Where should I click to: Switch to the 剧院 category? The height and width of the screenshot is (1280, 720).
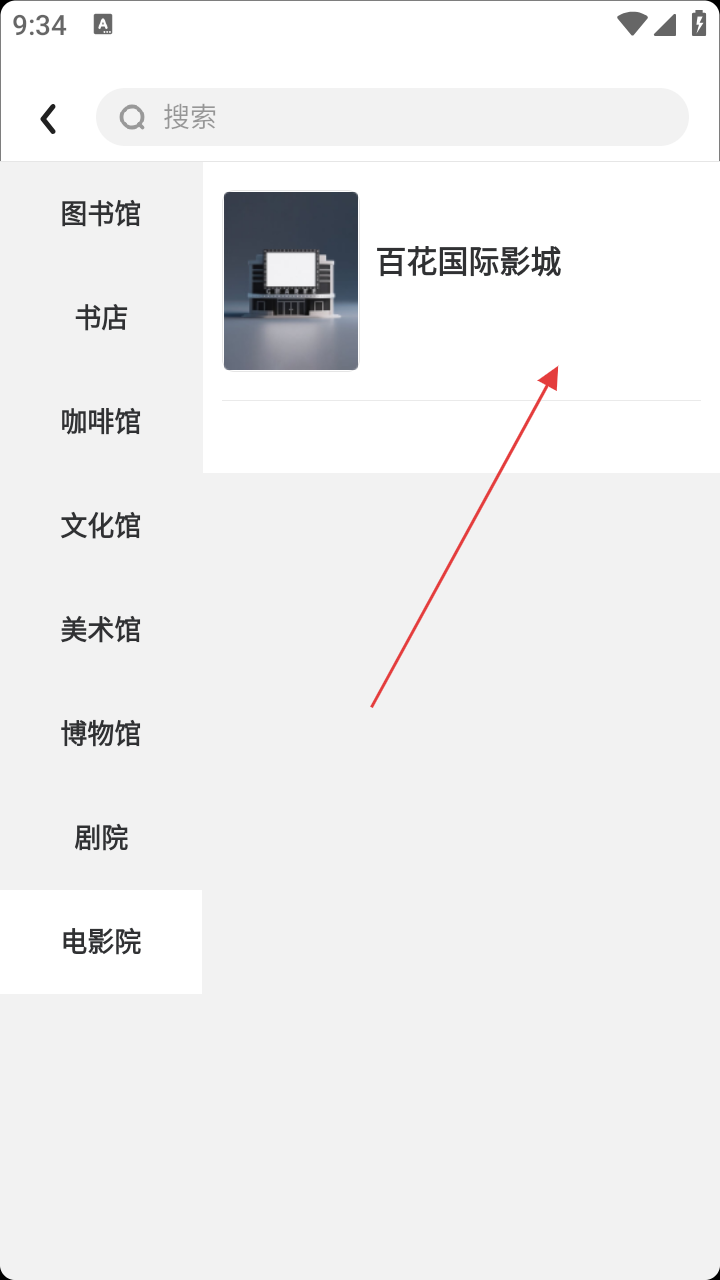[101, 838]
